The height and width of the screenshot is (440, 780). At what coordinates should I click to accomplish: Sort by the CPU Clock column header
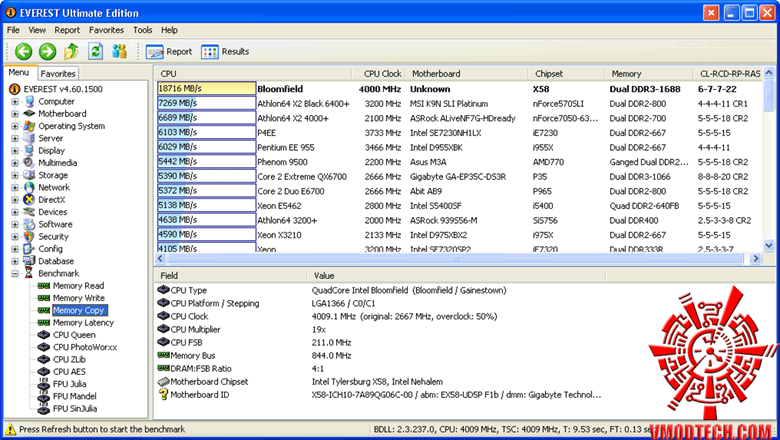tap(382, 73)
